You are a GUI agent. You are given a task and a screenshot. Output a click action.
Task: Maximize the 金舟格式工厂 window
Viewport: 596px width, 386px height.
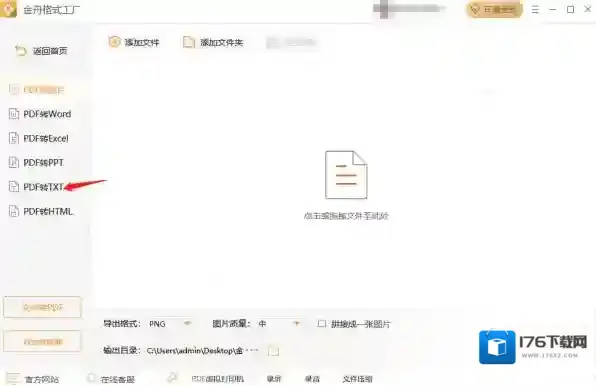tap(571, 9)
